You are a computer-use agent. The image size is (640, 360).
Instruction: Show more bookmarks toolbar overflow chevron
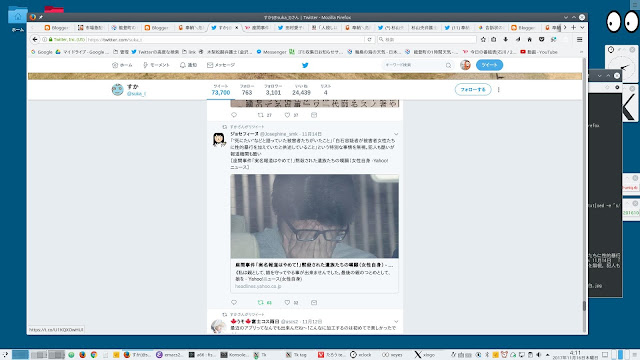[x=581, y=52]
